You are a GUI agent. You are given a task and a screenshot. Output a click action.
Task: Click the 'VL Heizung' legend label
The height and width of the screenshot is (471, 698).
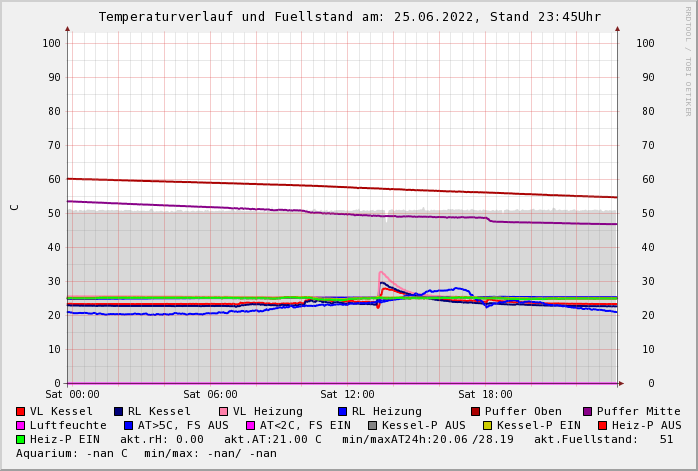pyautogui.click(x=268, y=411)
